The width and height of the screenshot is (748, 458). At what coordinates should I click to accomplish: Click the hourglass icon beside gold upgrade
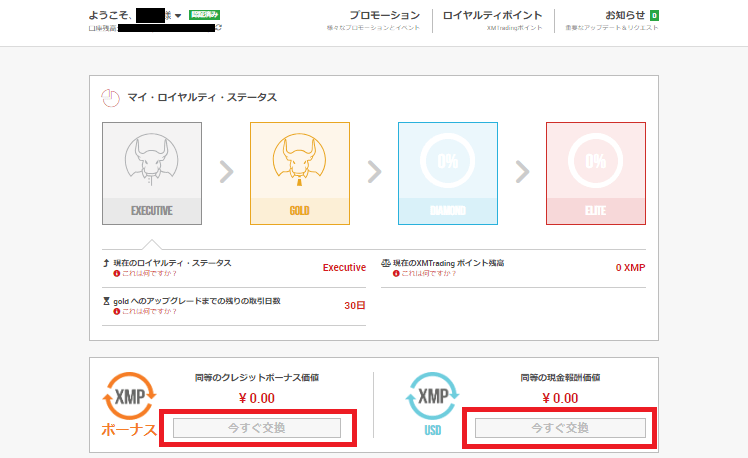click(x=106, y=301)
